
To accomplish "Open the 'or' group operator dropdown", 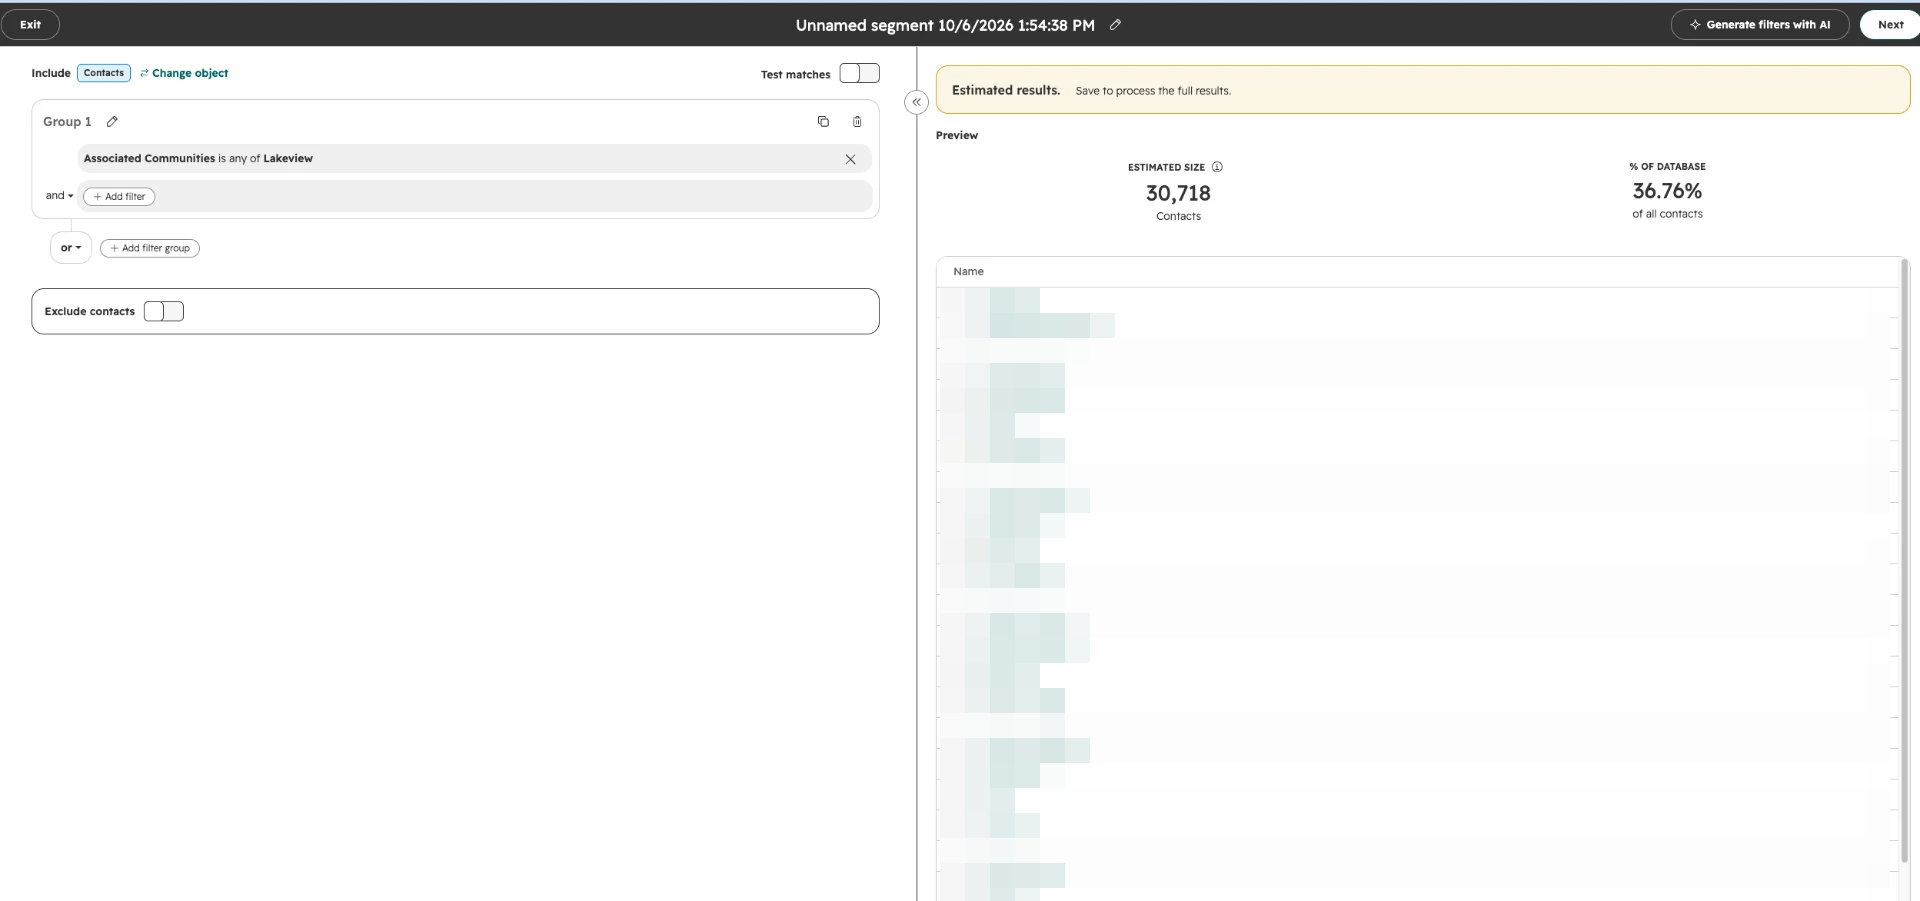I will tap(71, 248).
